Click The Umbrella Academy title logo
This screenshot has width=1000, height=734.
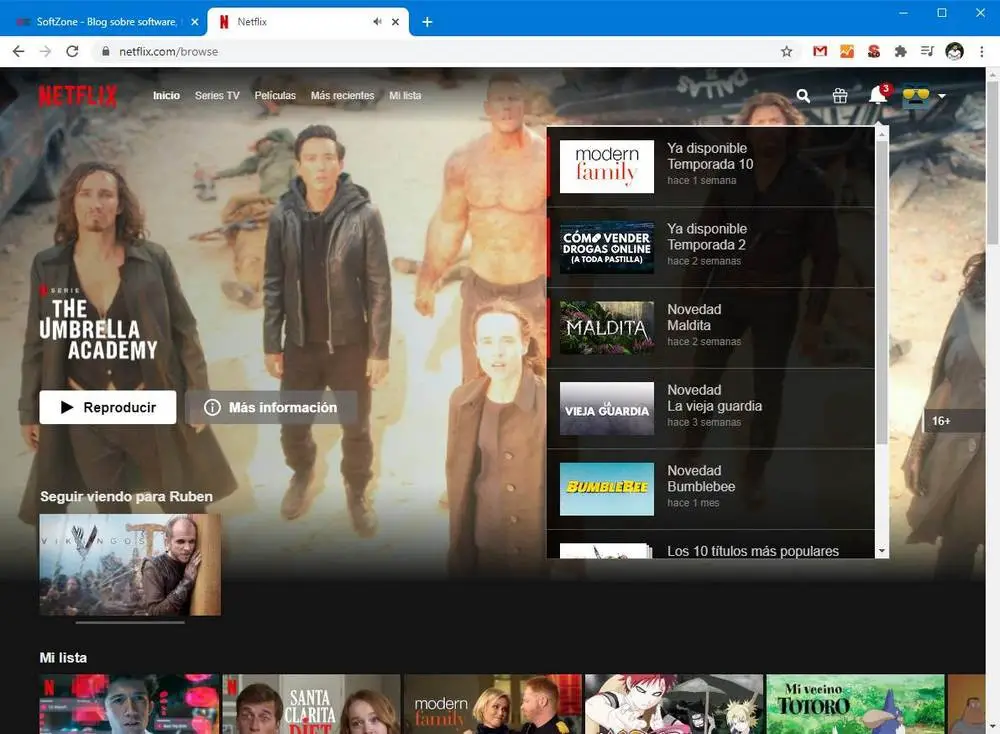coord(99,330)
